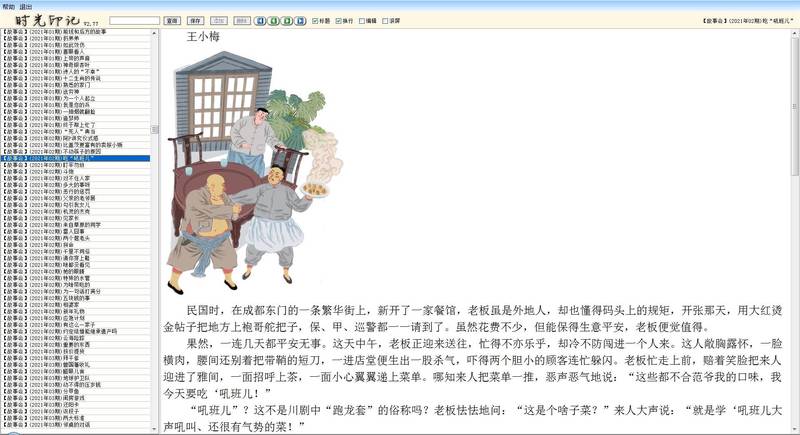The image size is (800, 435).
Task: Open list item 动不得的压岁钱
Action: 76,383
